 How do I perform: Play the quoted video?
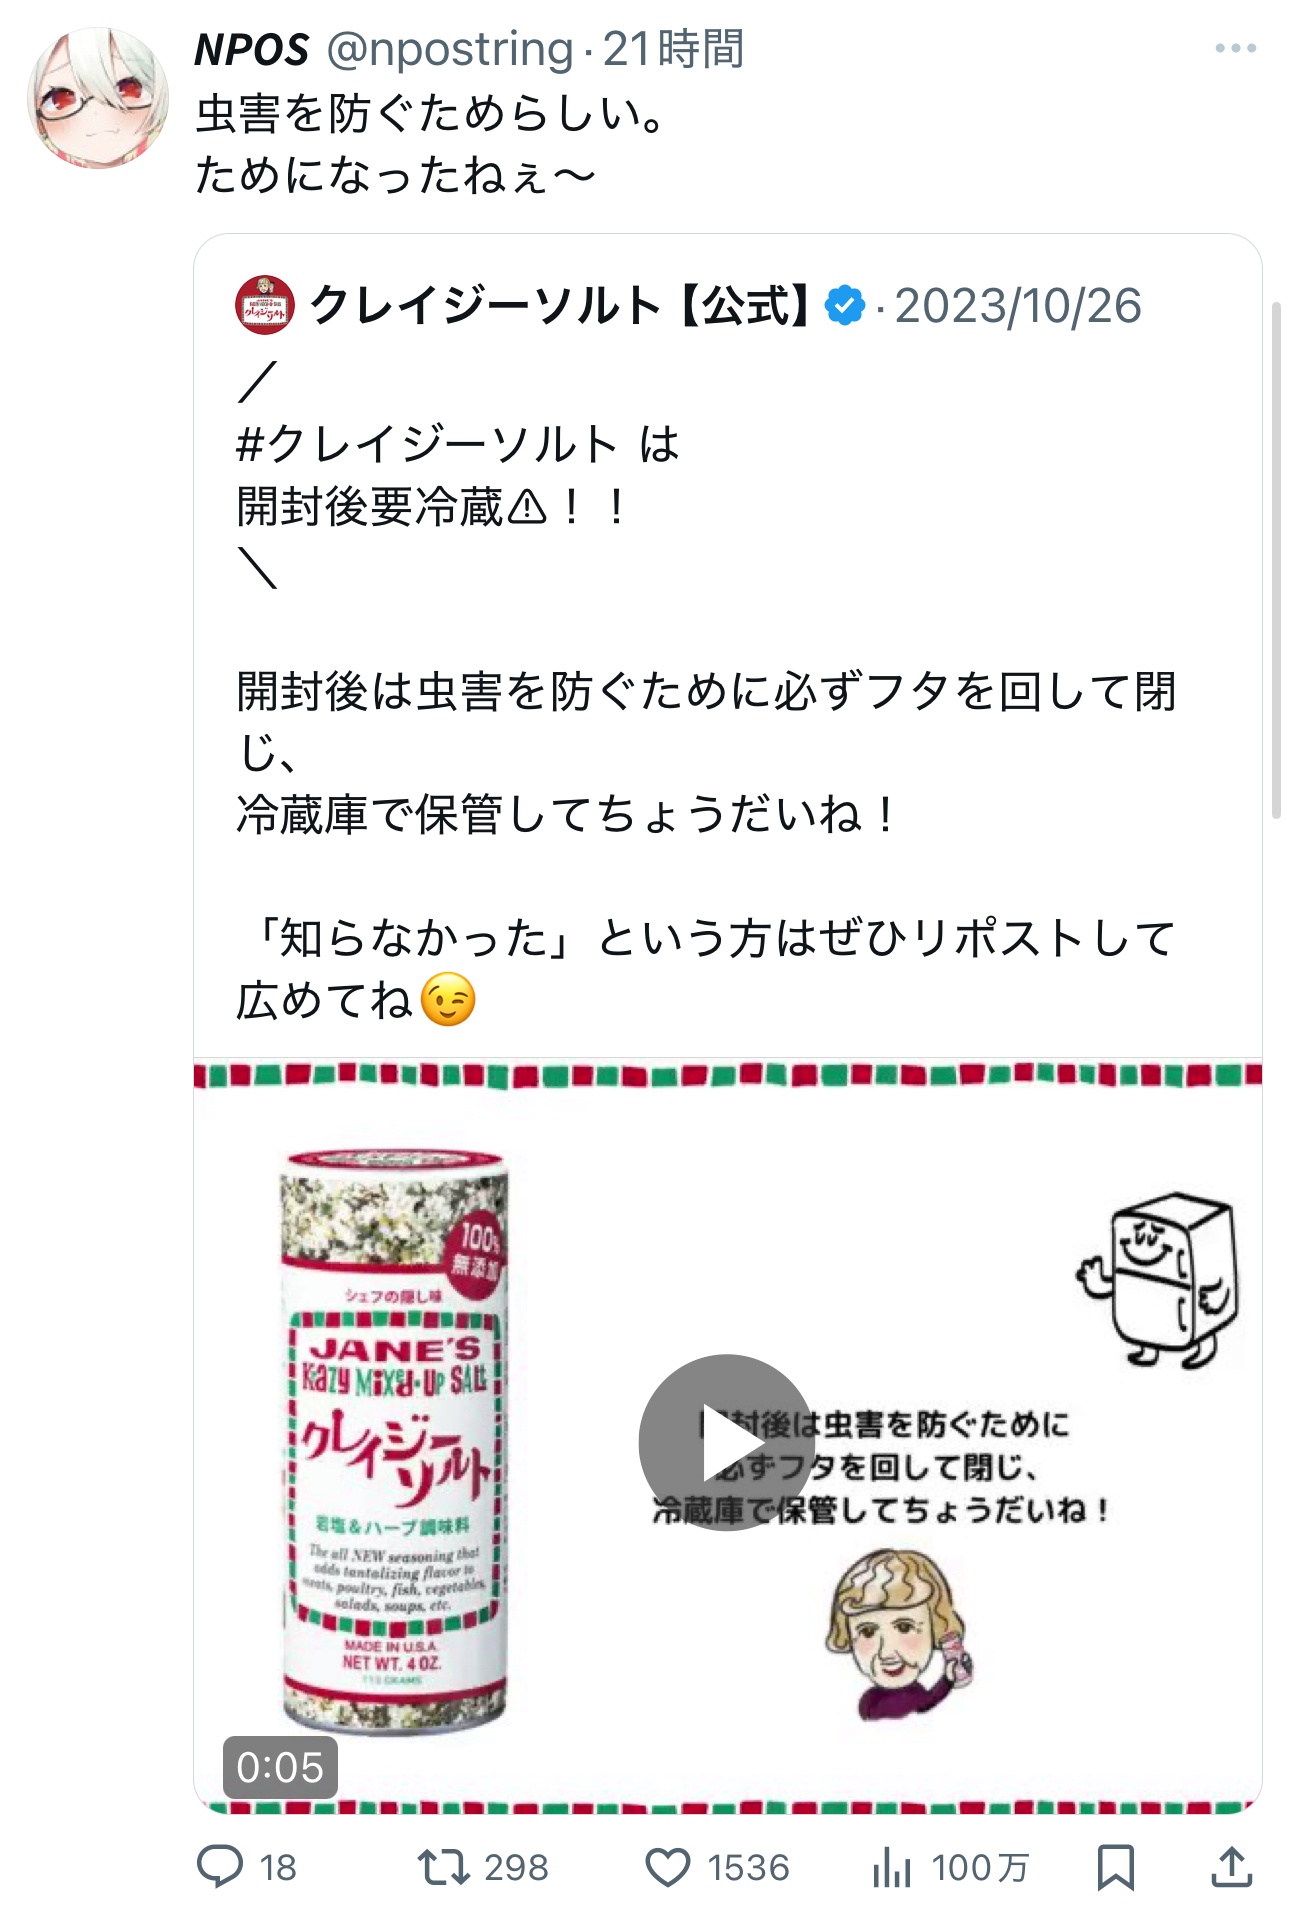pyautogui.click(x=726, y=1442)
